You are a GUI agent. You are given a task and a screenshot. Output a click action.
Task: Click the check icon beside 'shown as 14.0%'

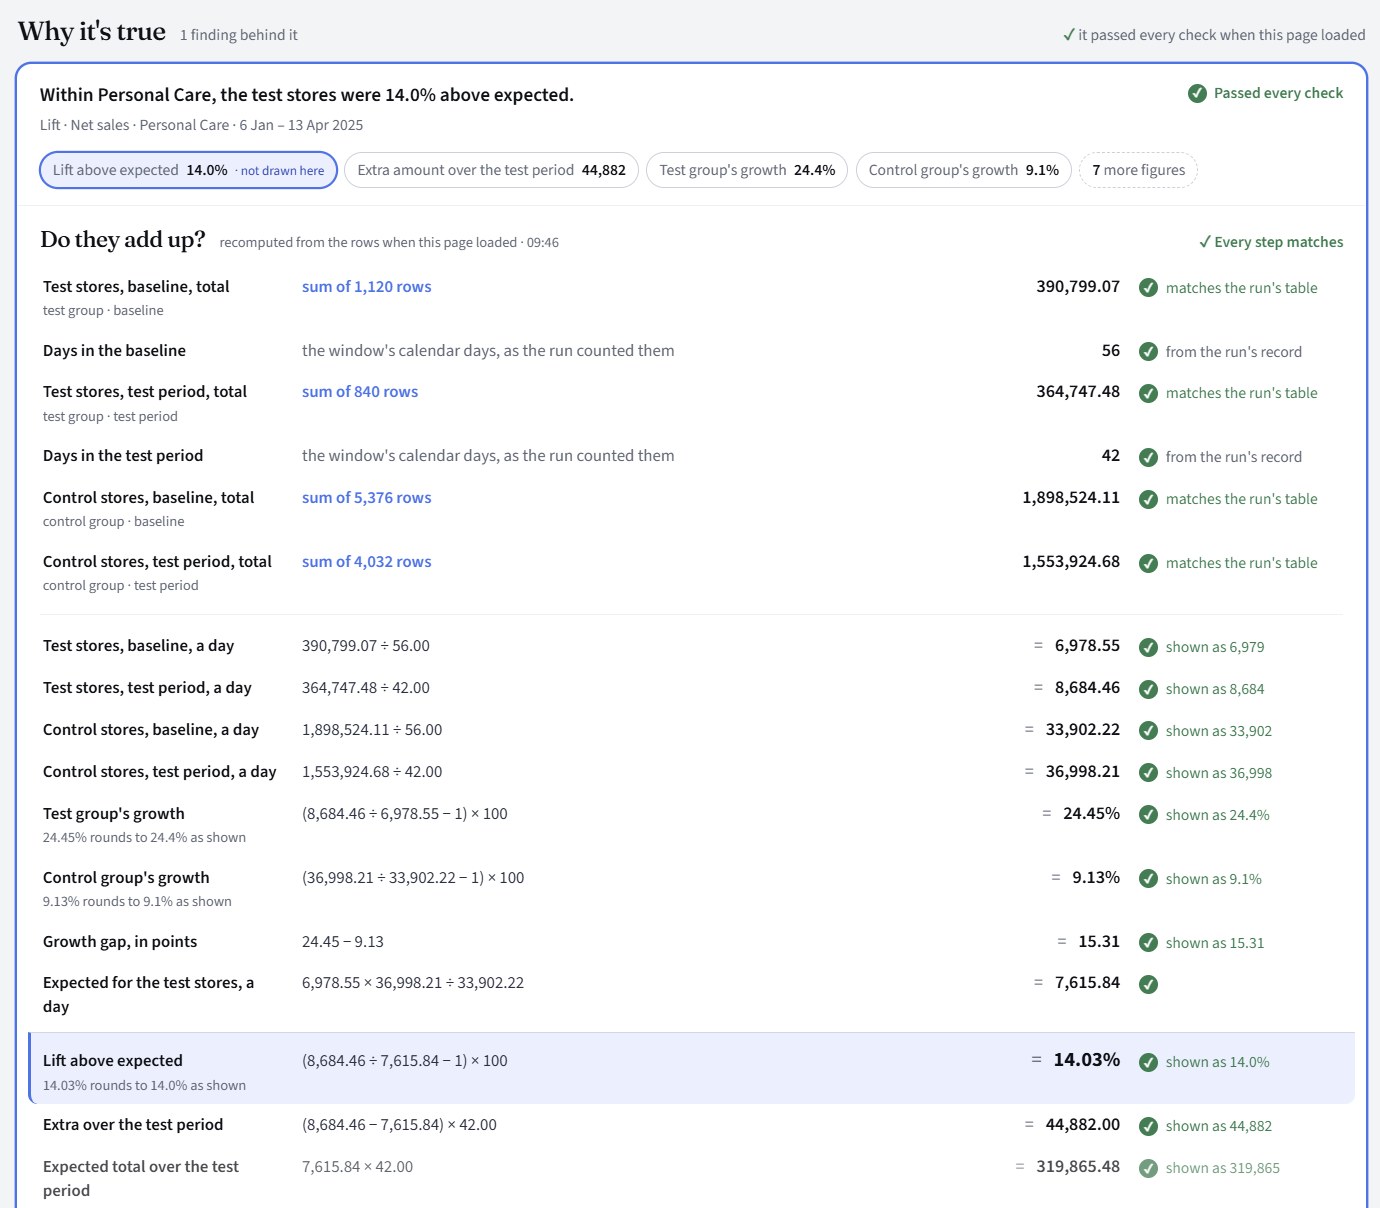[1149, 1062]
